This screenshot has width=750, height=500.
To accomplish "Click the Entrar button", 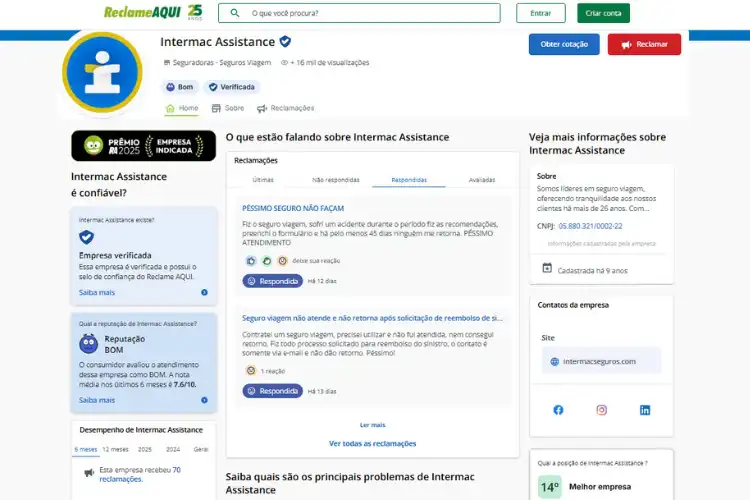I will [540, 13].
